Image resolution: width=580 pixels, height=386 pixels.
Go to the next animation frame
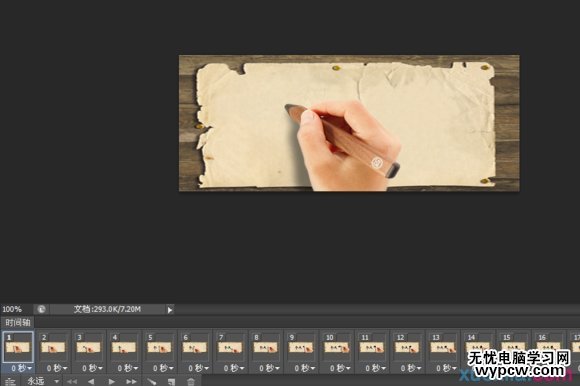[131, 382]
